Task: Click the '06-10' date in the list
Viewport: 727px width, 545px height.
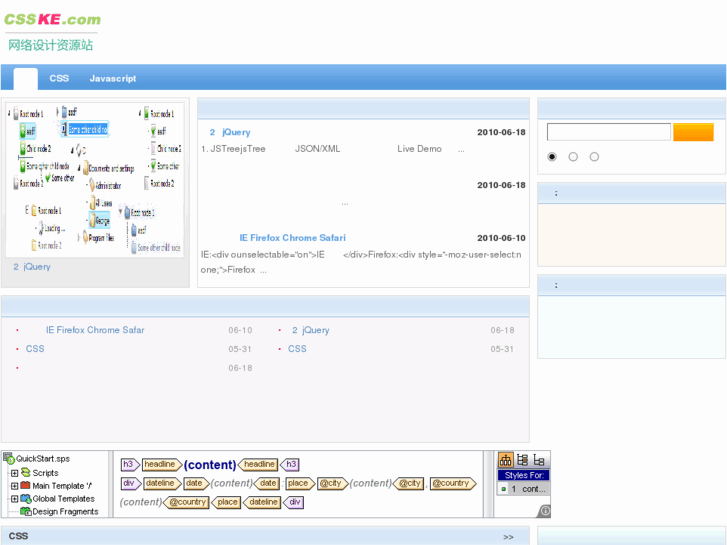Action: (240, 330)
